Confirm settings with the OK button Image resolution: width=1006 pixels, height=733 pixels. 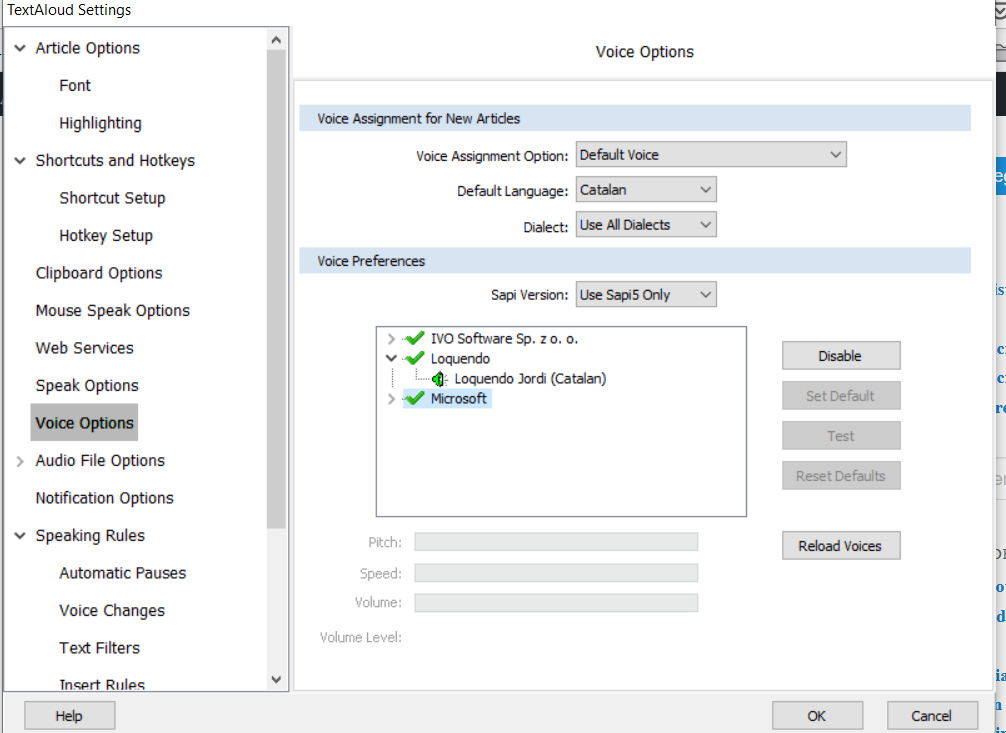click(817, 716)
